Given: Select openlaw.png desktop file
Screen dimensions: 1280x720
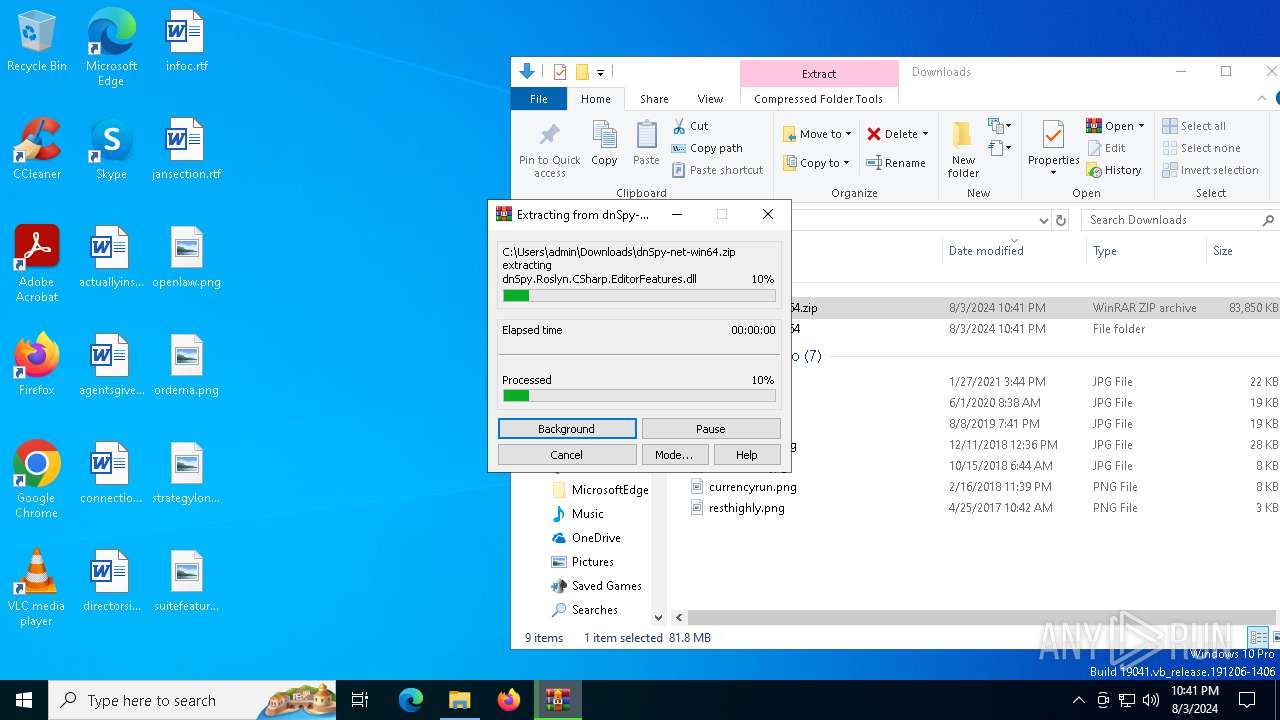Looking at the screenshot, I should (x=186, y=258).
